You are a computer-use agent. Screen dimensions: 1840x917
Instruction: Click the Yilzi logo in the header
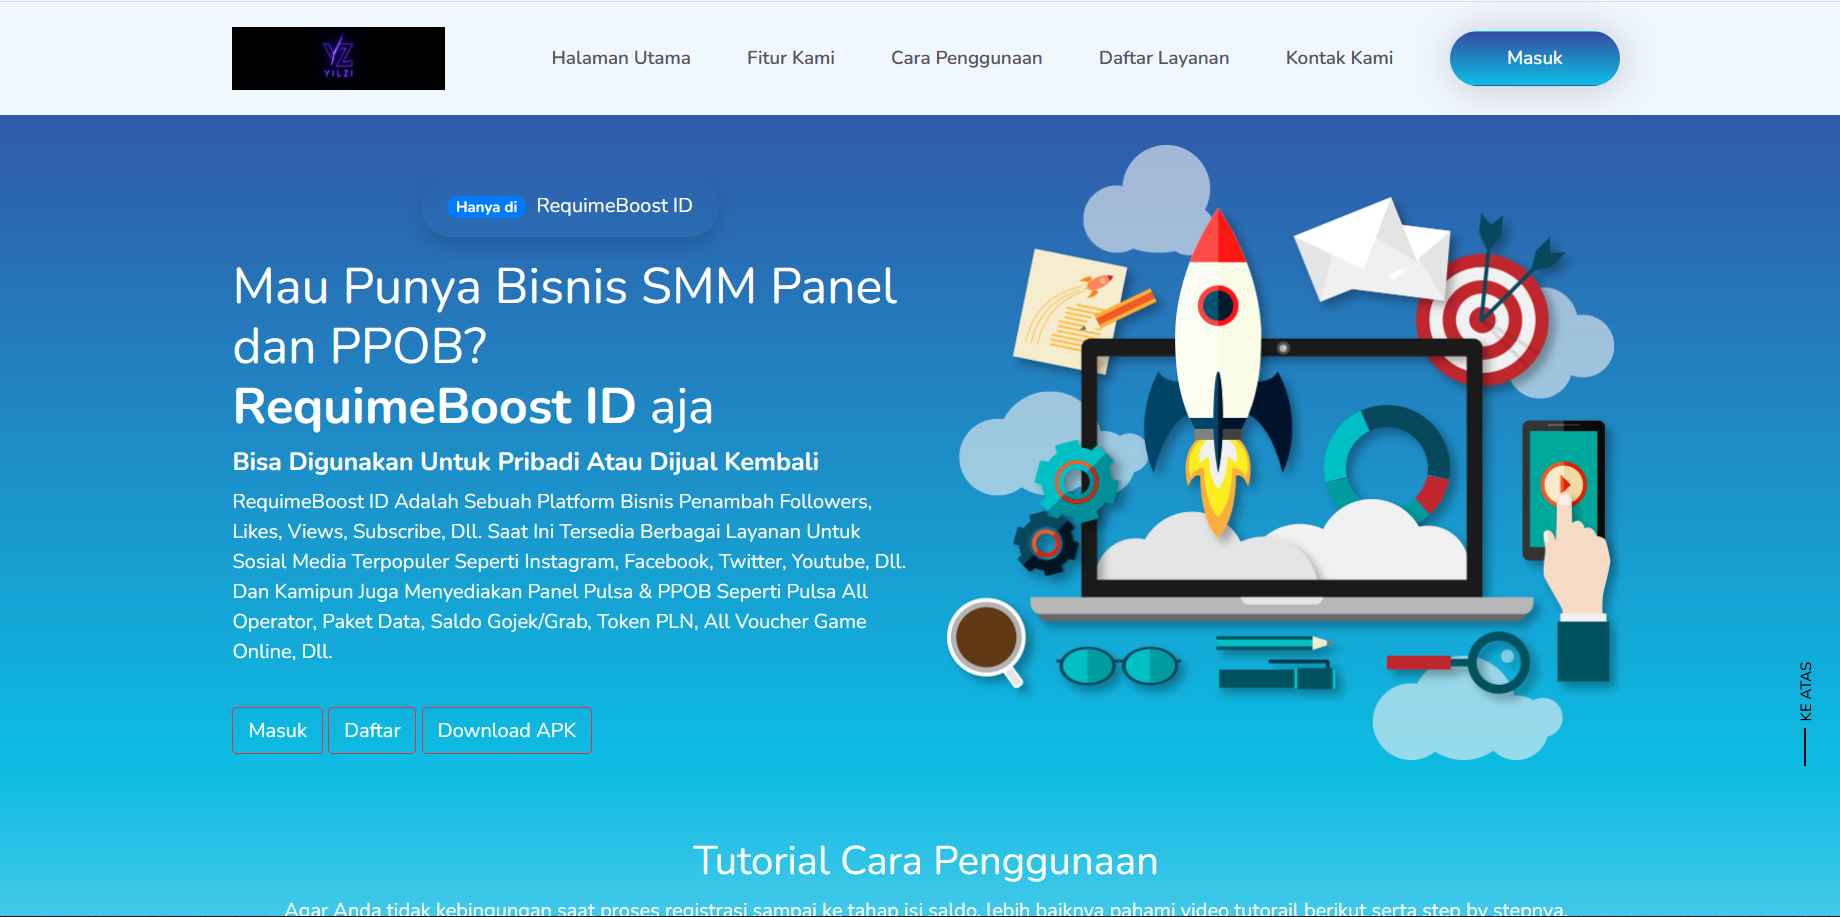pos(338,58)
